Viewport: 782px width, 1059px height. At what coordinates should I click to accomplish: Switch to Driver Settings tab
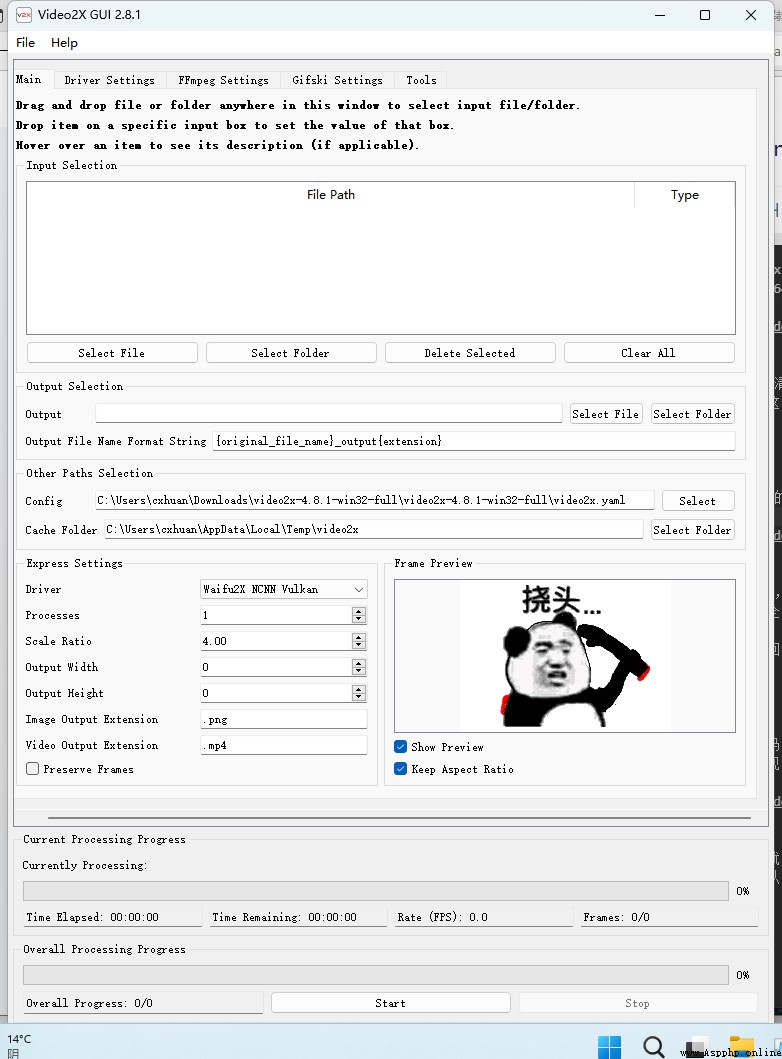[109, 80]
